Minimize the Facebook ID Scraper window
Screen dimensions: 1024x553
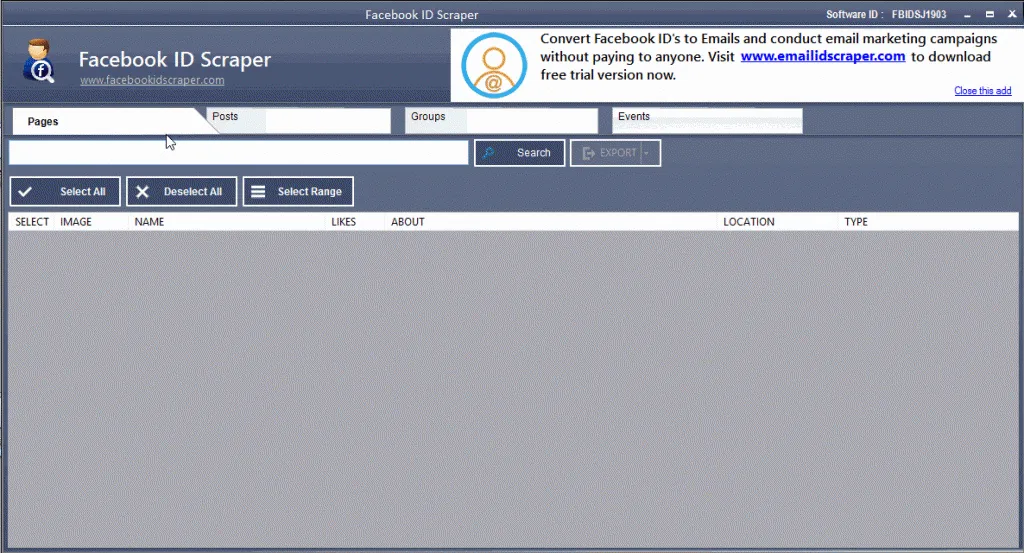coord(967,14)
